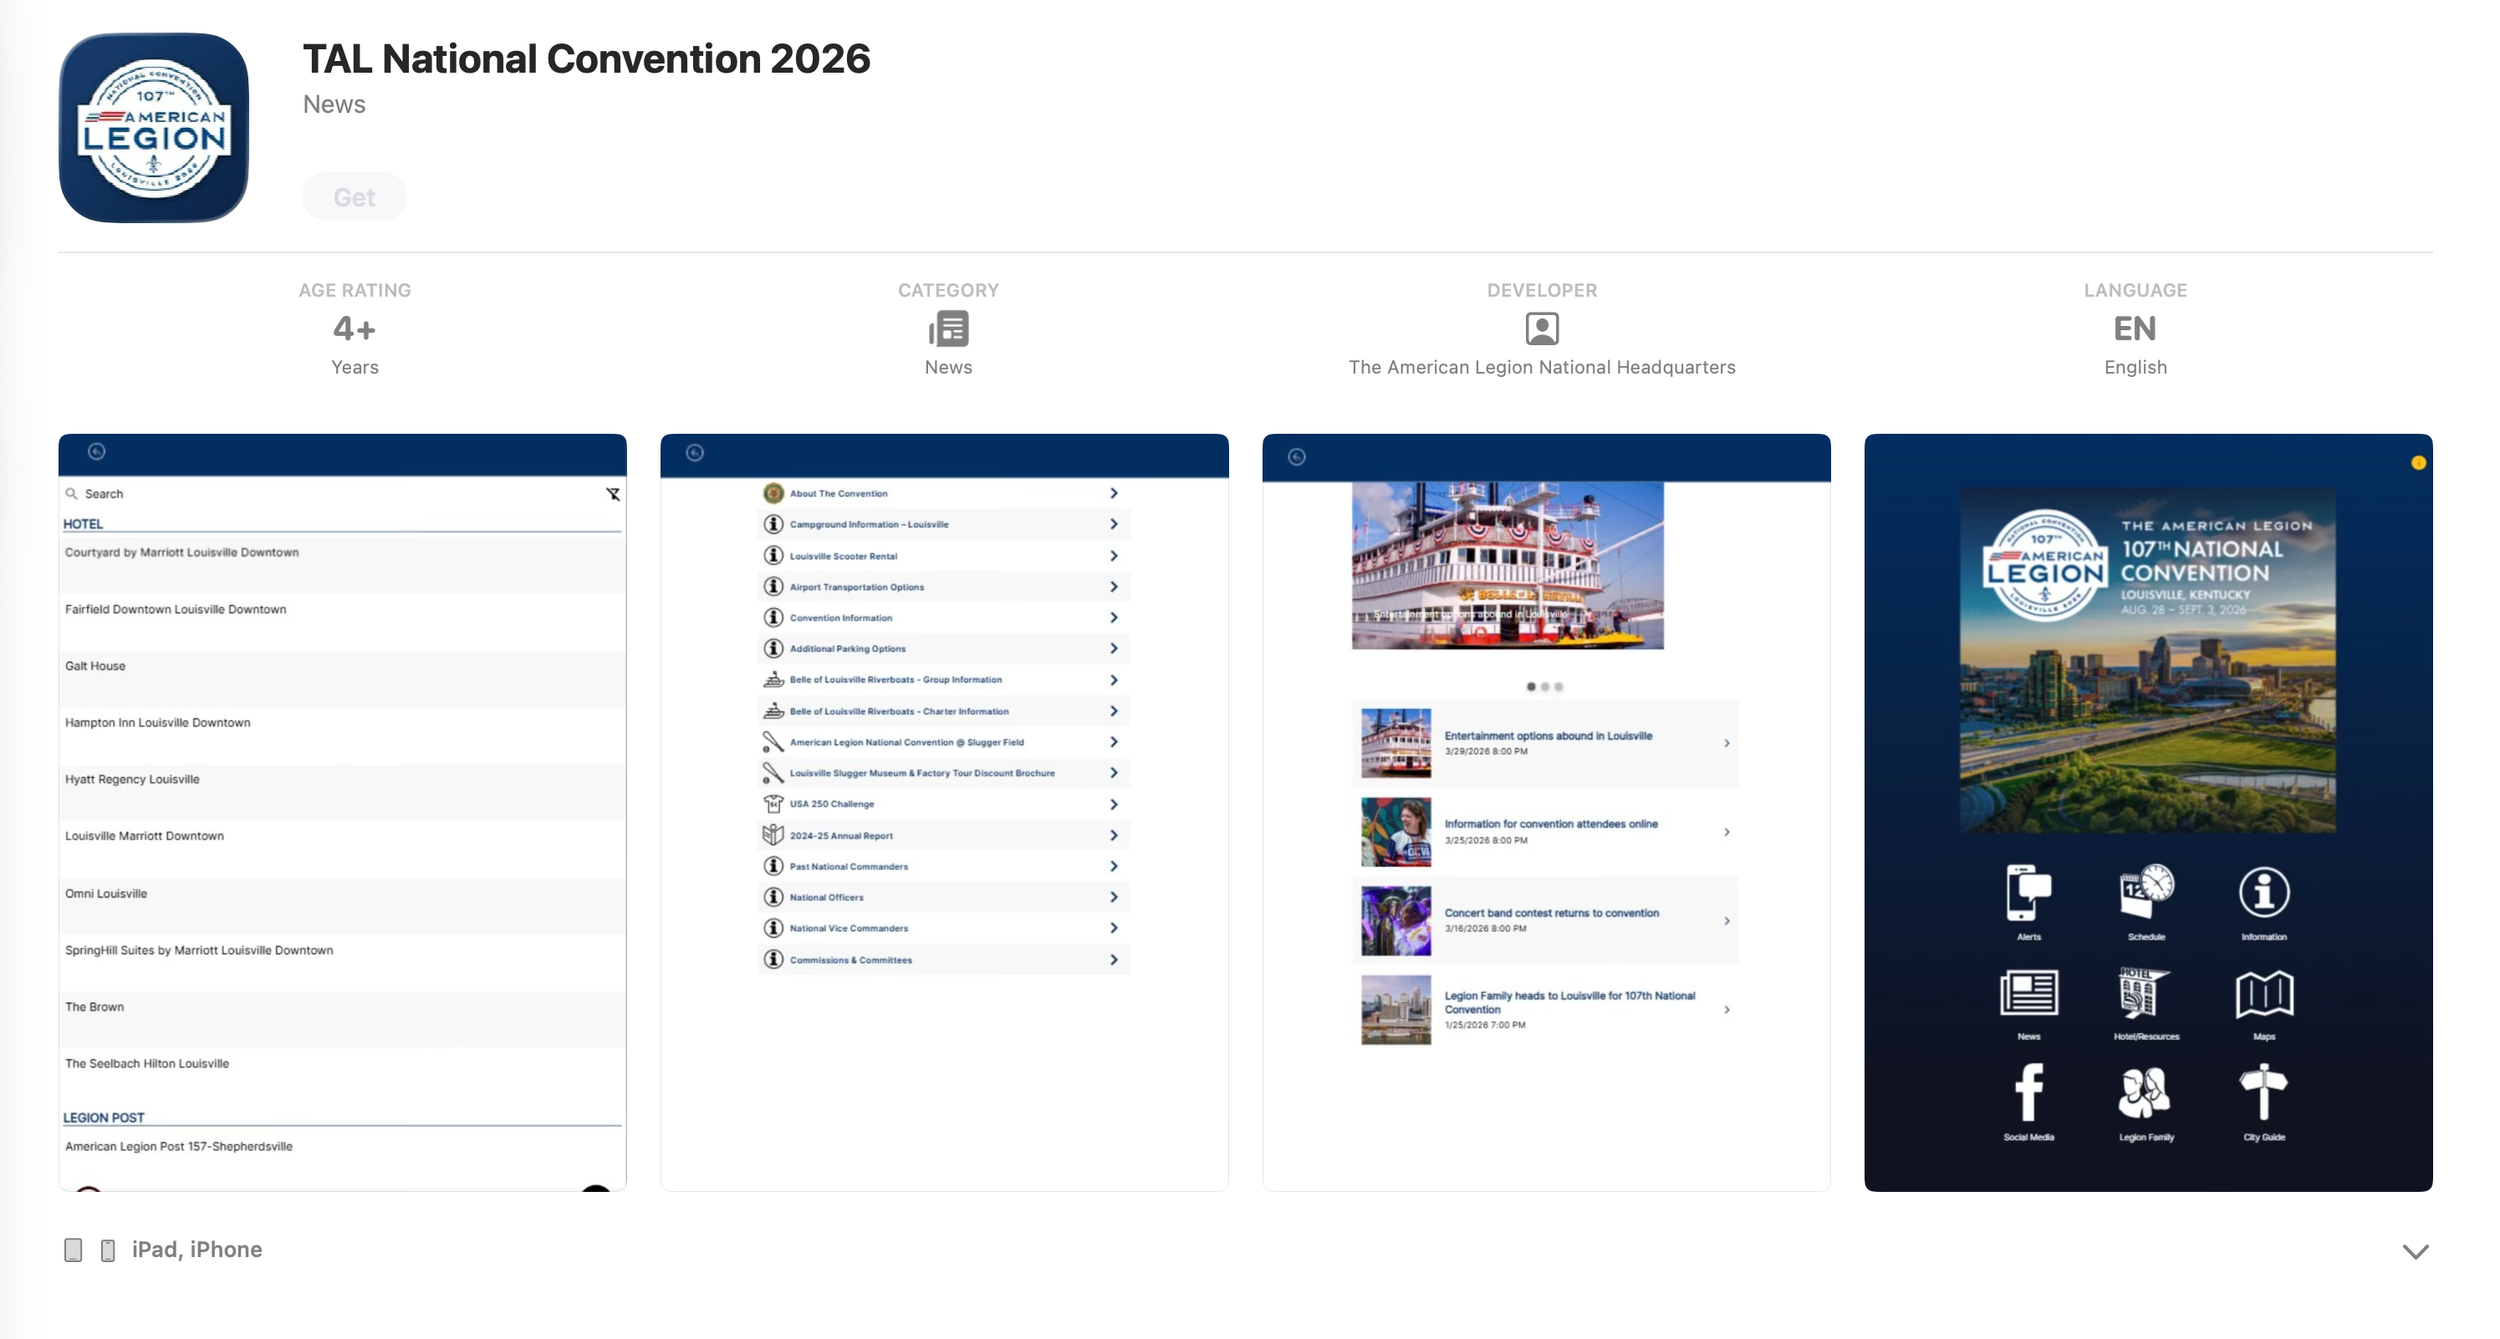Open Past National Commanders entry

pyautogui.click(x=944, y=866)
